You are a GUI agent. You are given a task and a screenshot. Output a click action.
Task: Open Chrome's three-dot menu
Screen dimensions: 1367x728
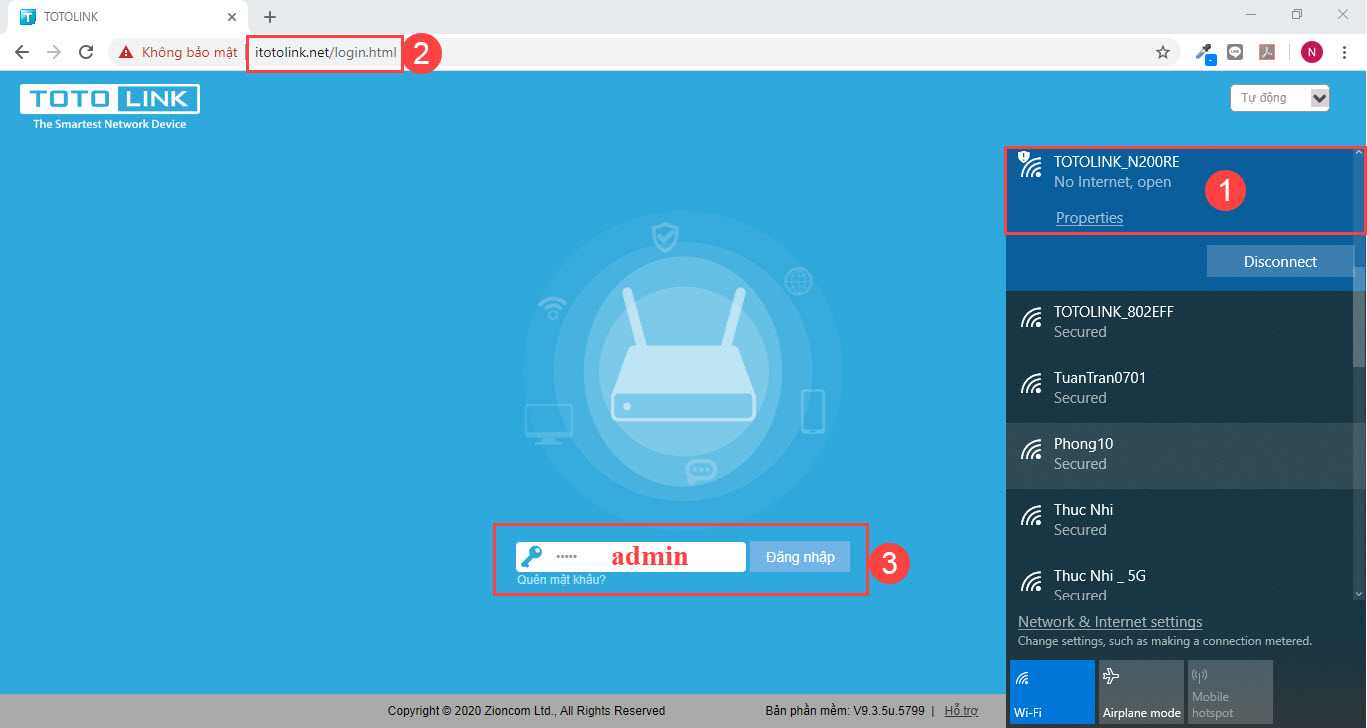coord(1345,52)
